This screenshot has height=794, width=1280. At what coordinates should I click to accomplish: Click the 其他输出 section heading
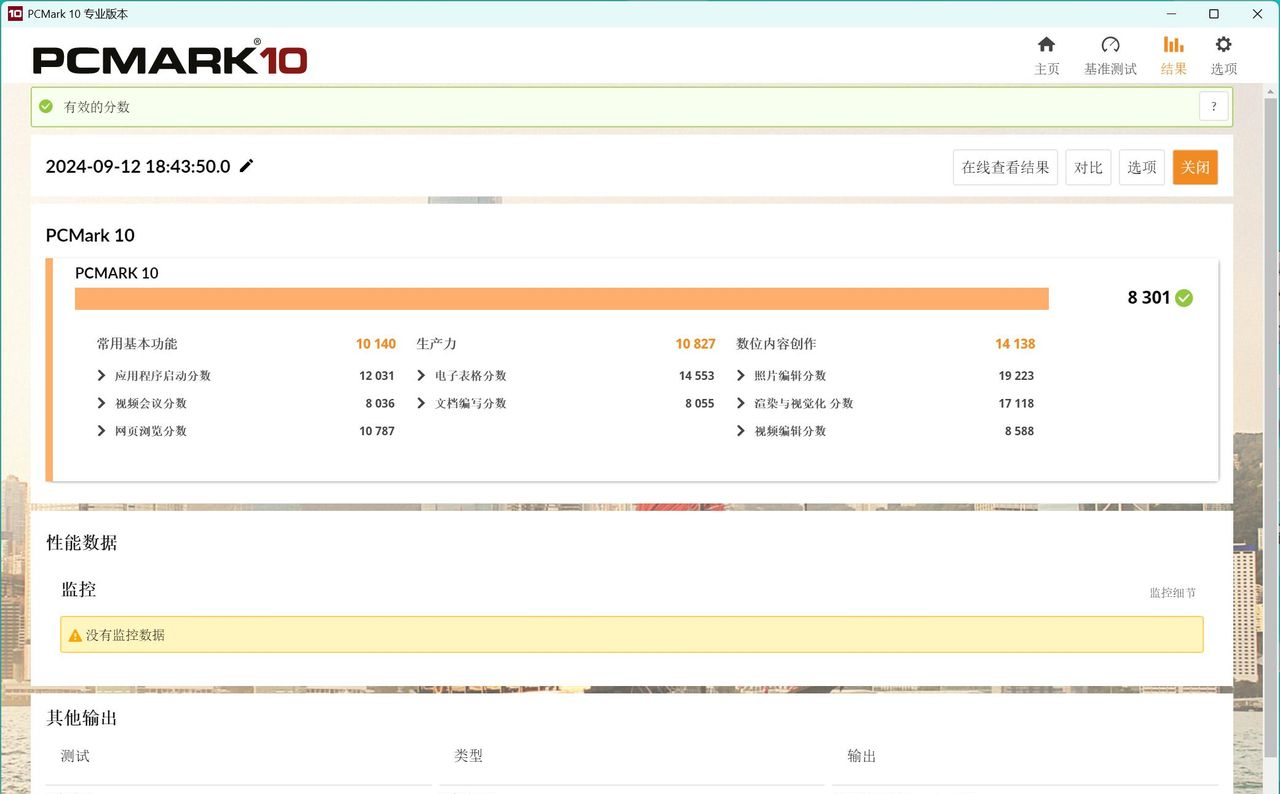tap(82, 718)
